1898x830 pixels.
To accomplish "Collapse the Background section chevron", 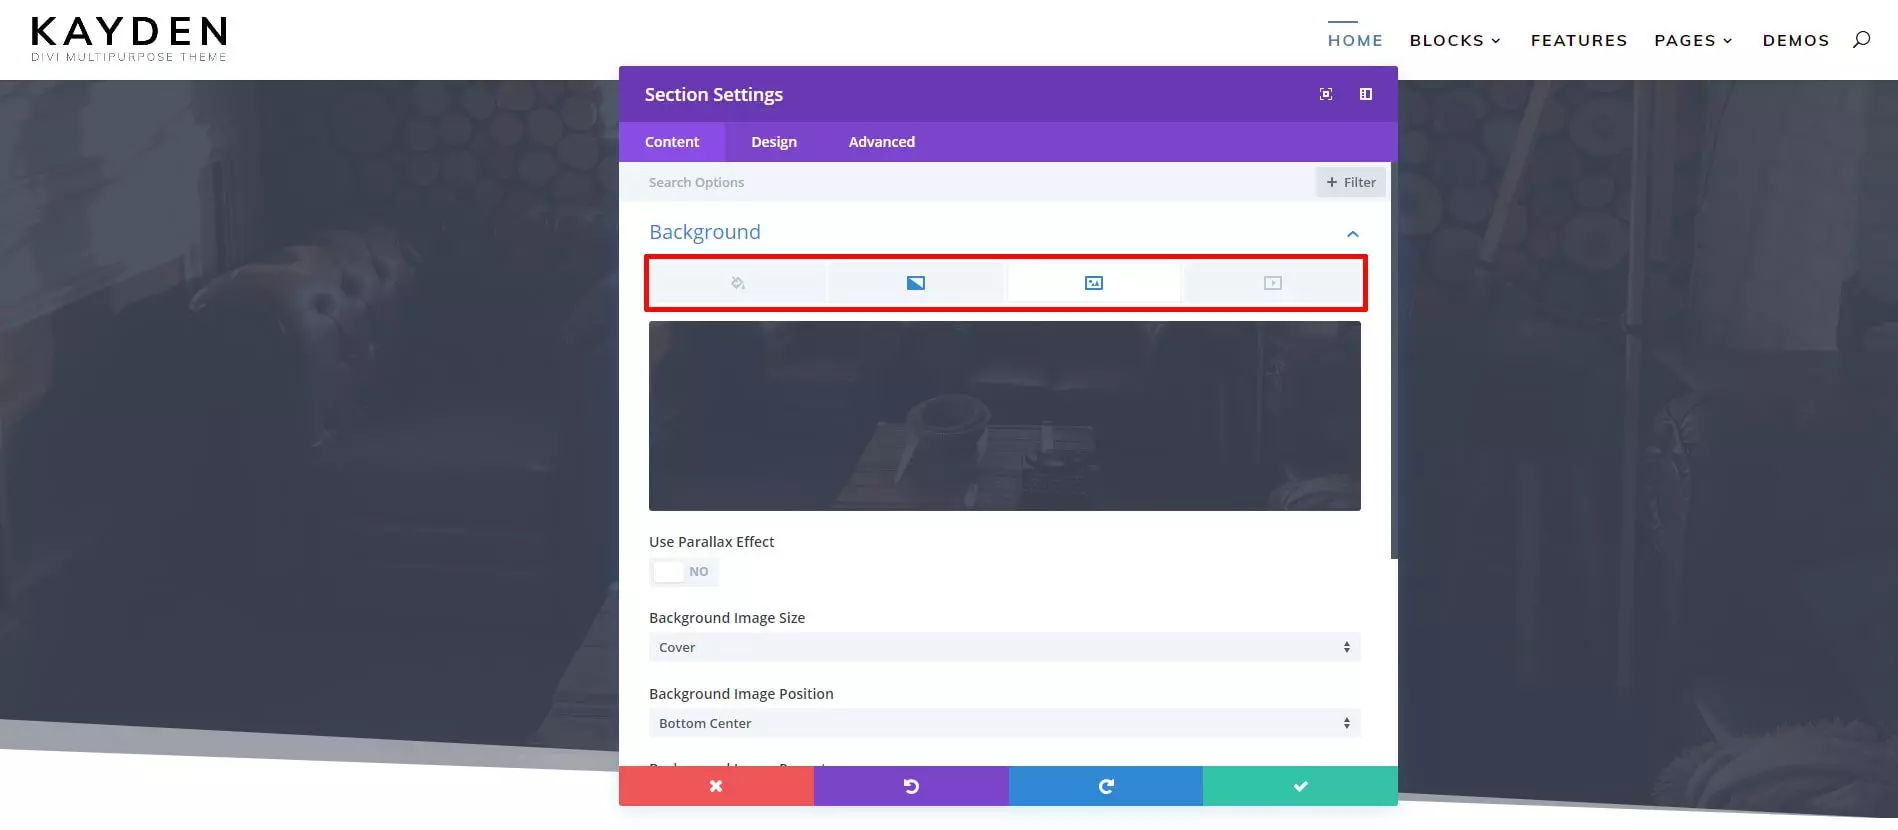I will [x=1353, y=234].
